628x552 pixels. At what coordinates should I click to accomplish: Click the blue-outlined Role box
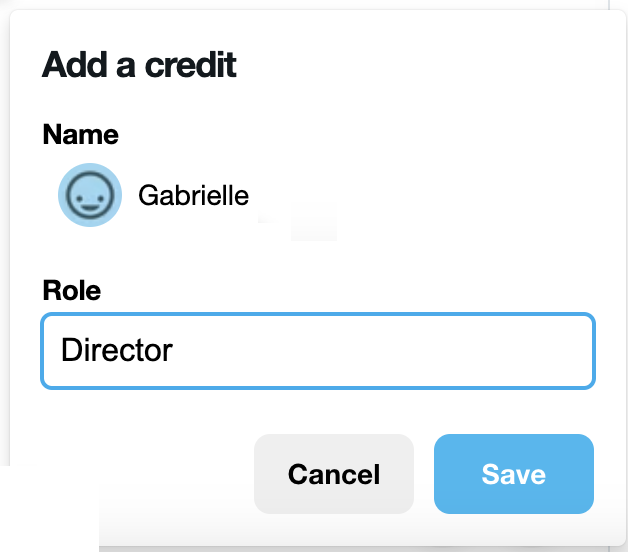coord(318,351)
